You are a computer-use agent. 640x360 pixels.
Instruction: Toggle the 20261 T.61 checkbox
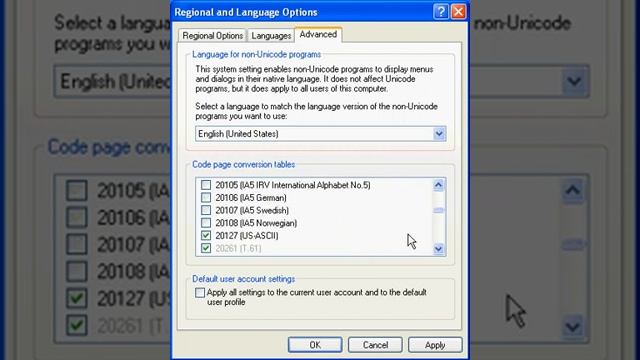pyautogui.click(x=206, y=248)
